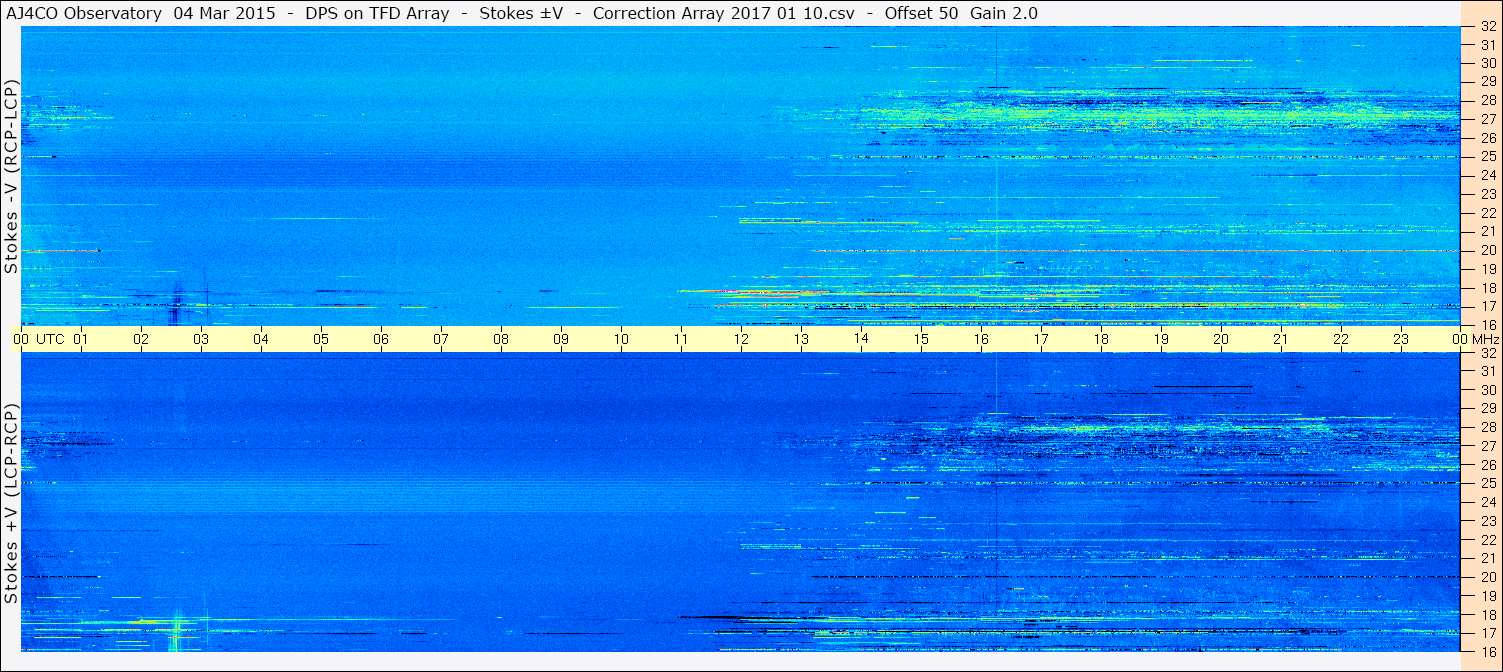
Task: Click the 20 hour marker on time axis
Action: click(x=1221, y=339)
